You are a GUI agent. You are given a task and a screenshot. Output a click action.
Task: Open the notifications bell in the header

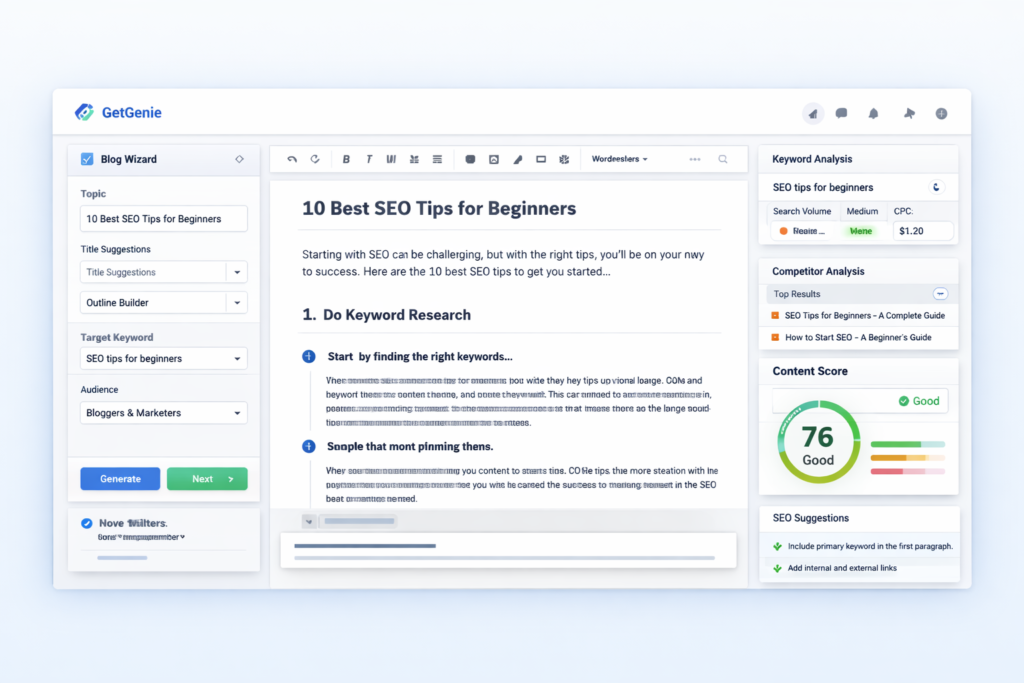click(872, 113)
